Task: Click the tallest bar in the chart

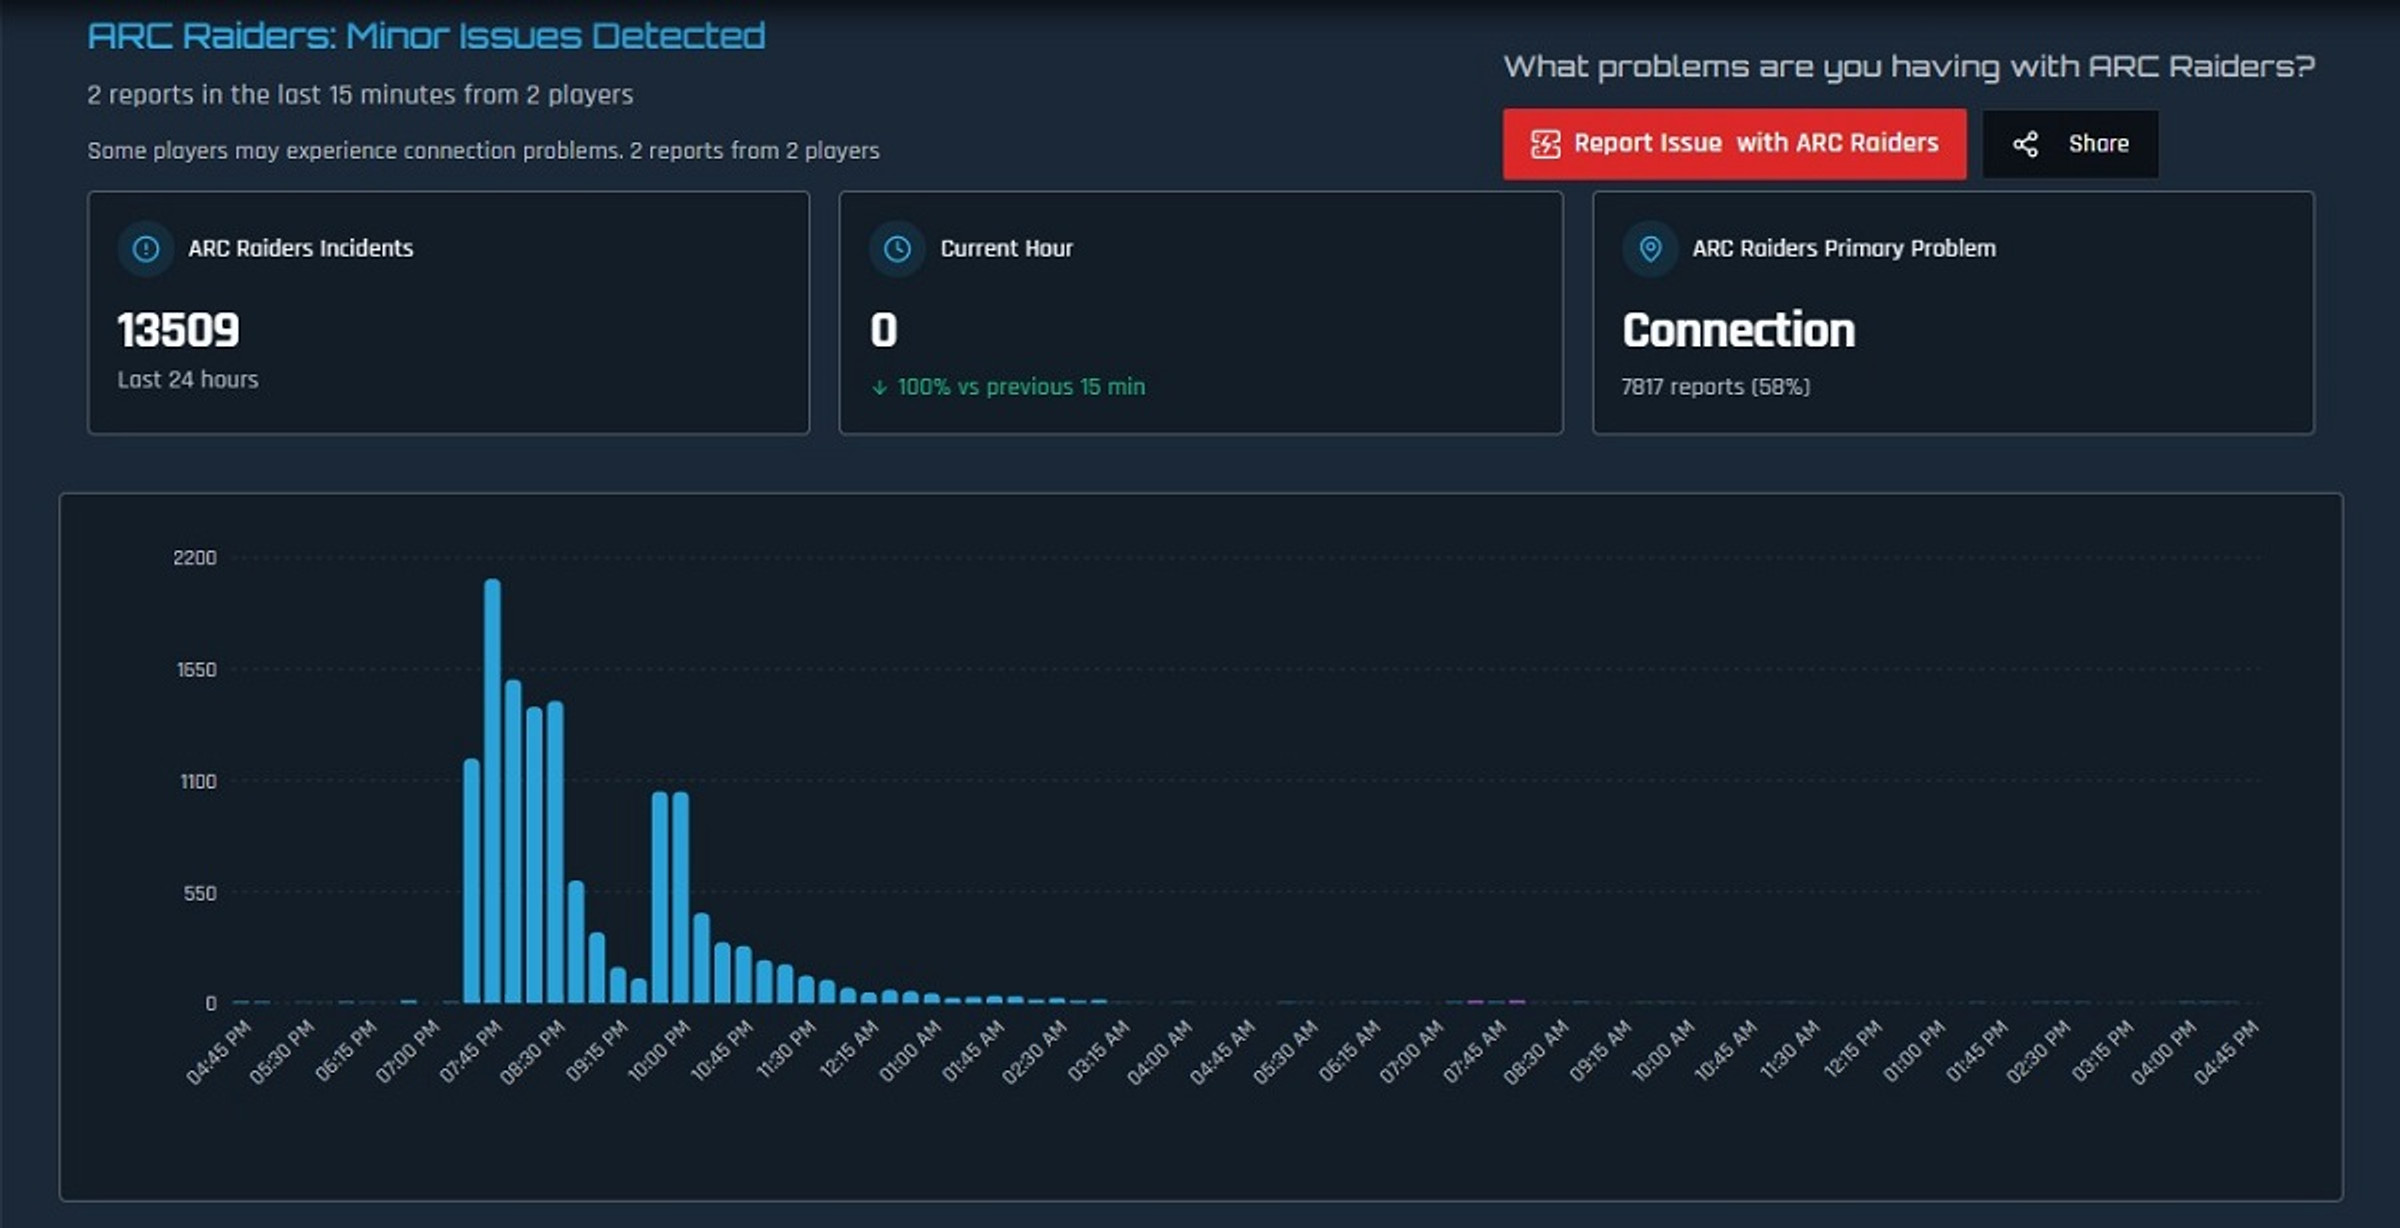Action: (492, 790)
